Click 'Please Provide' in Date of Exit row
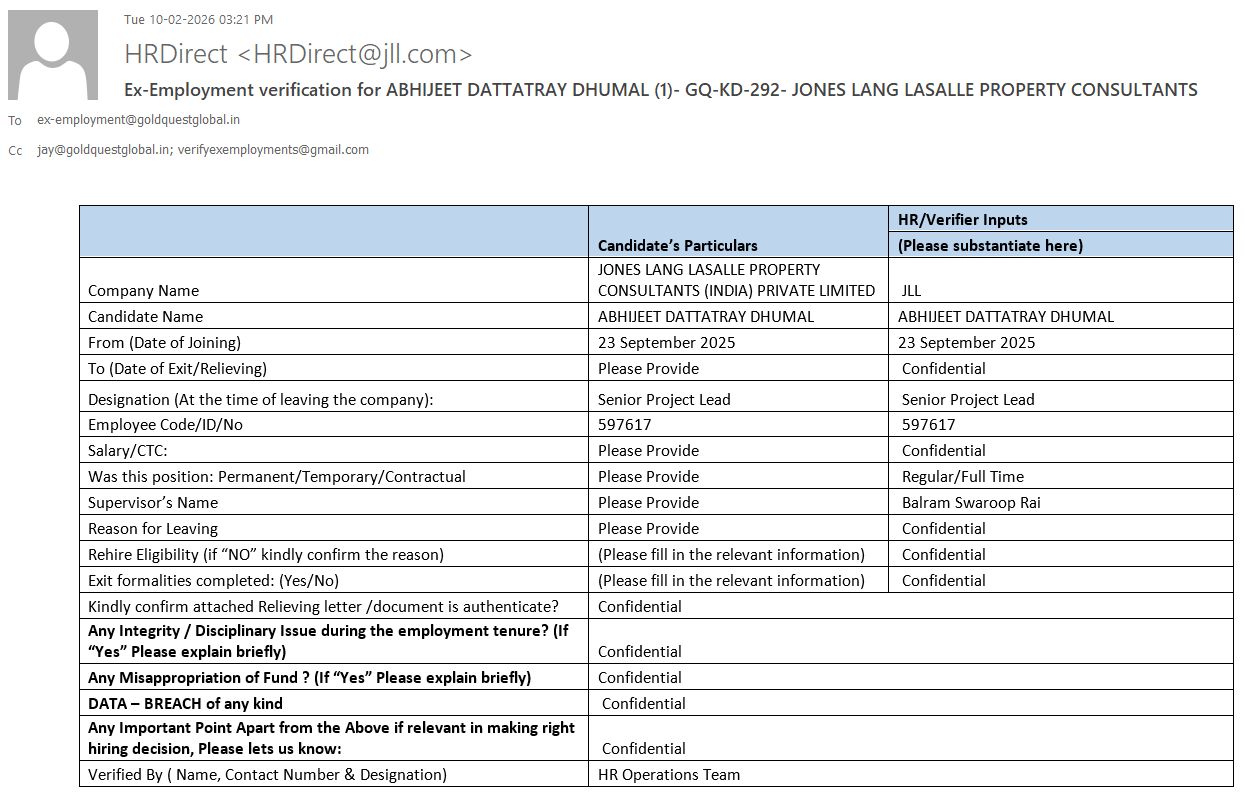This screenshot has height=807, width=1245. click(x=648, y=369)
